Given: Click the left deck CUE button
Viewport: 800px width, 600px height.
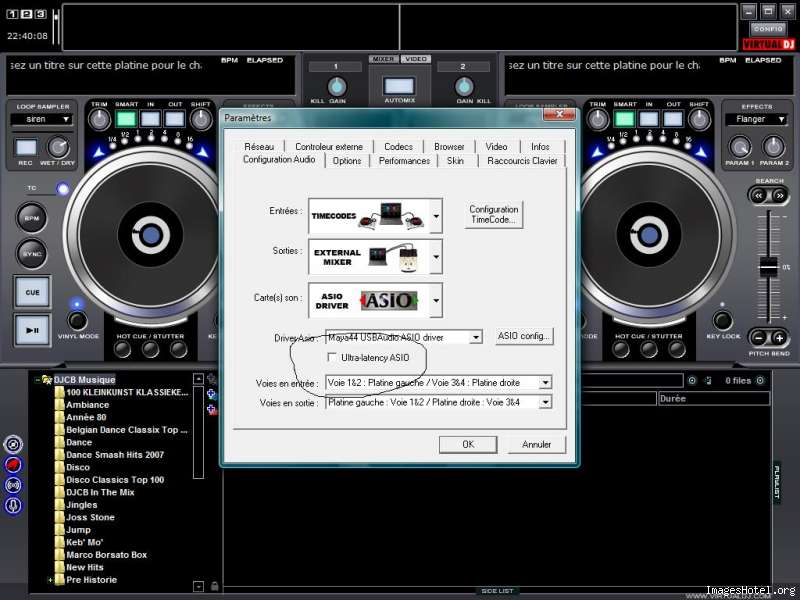Looking at the screenshot, I should (x=32, y=292).
